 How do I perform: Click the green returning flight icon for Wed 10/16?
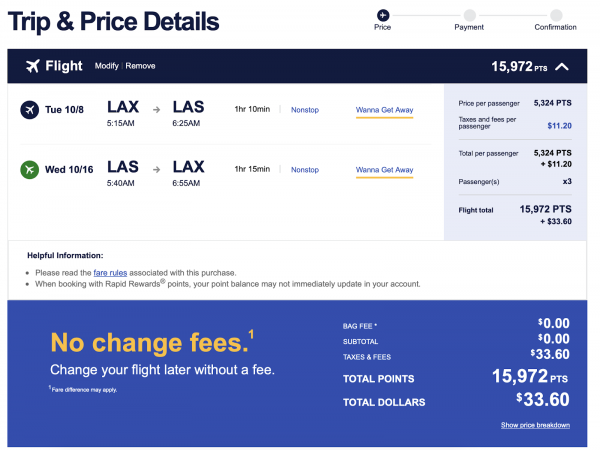tap(29, 169)
